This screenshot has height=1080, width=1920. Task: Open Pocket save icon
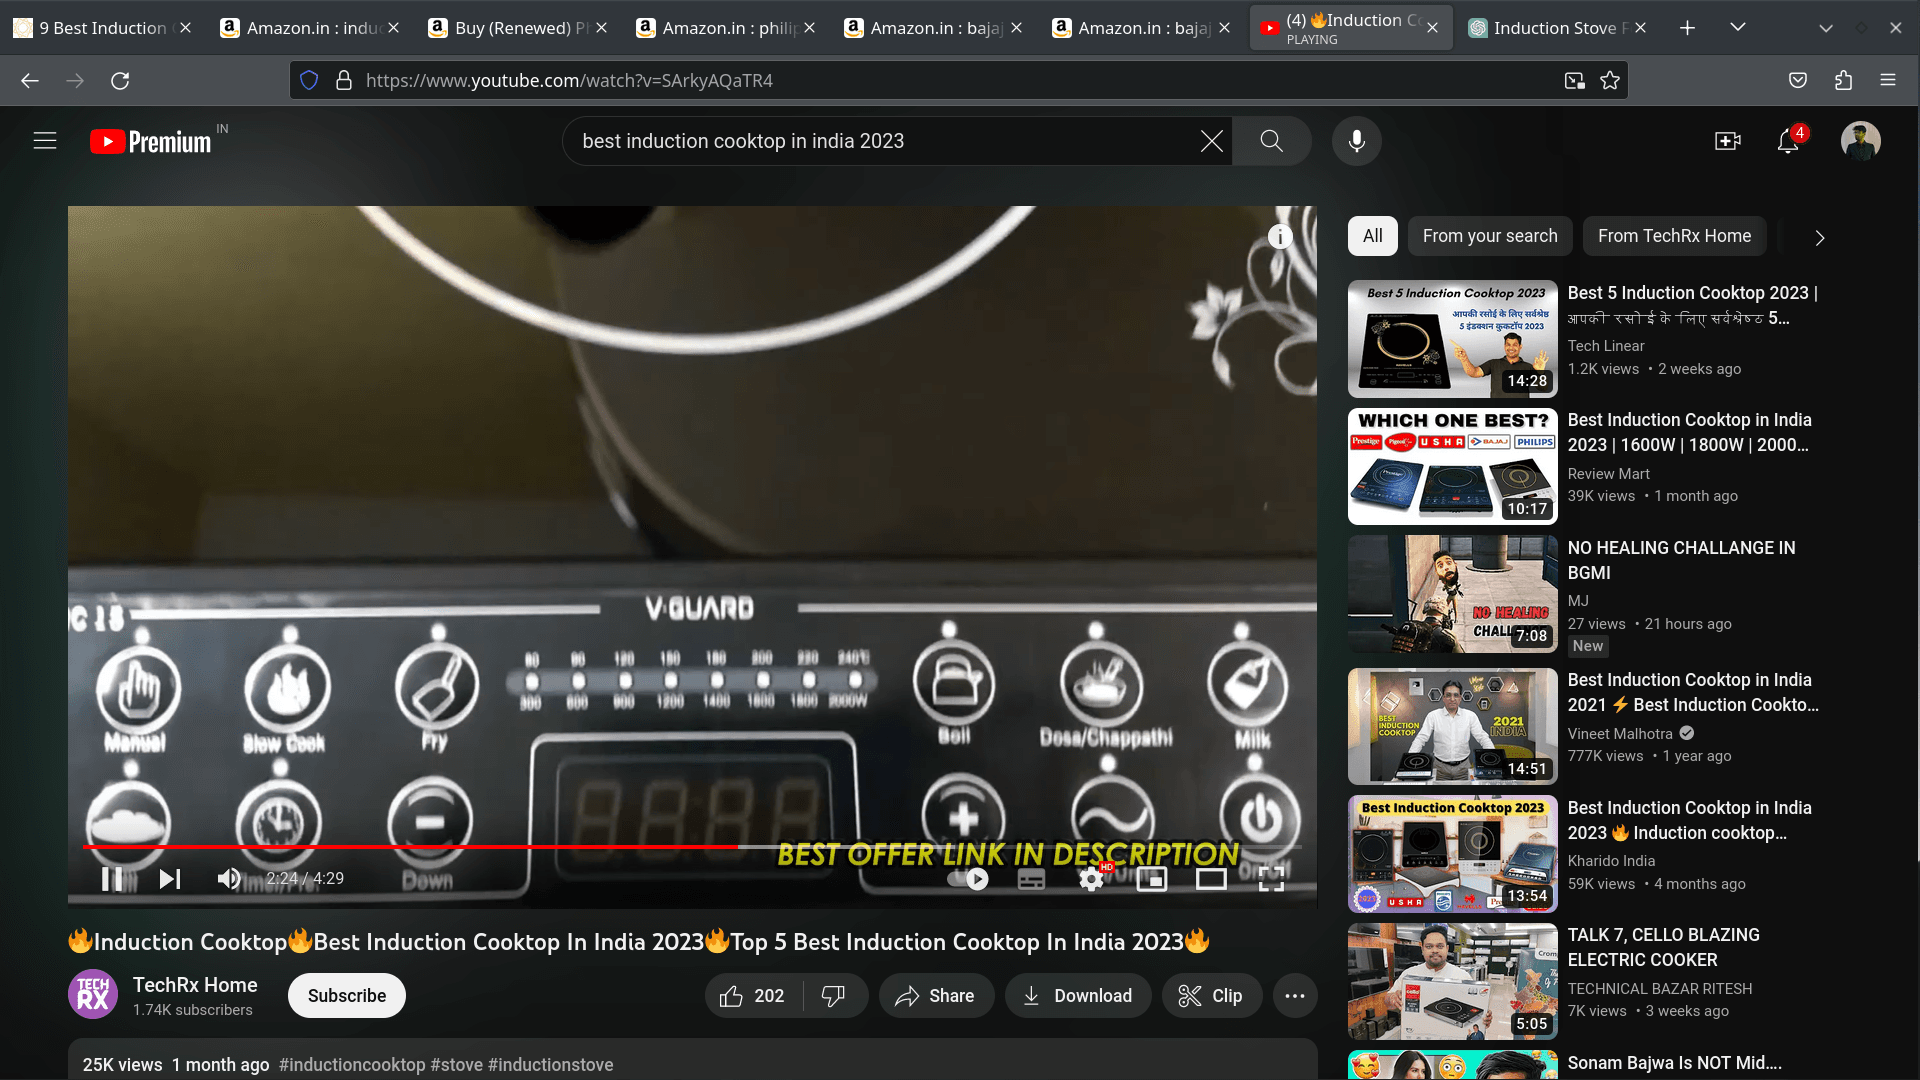pyautogui.click(x=1797, y=81)
